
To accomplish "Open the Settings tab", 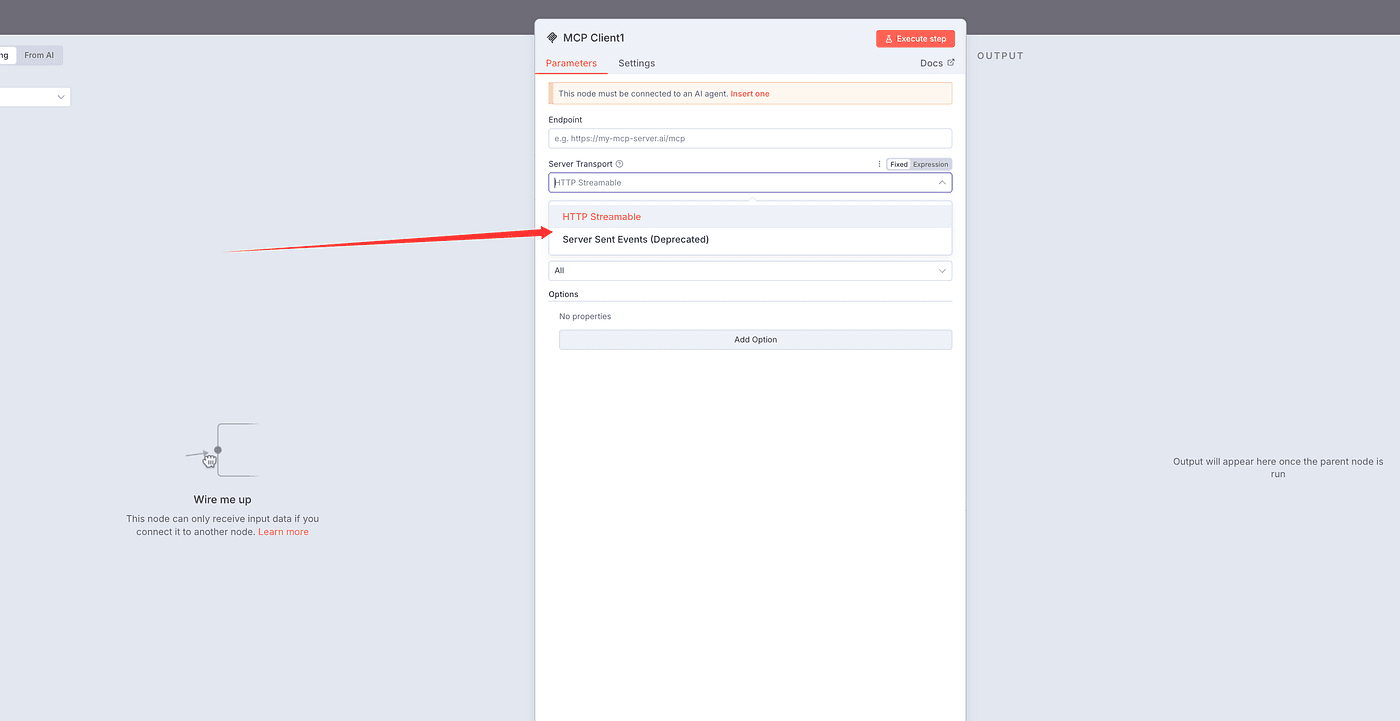I will click(x=636, y=63).
